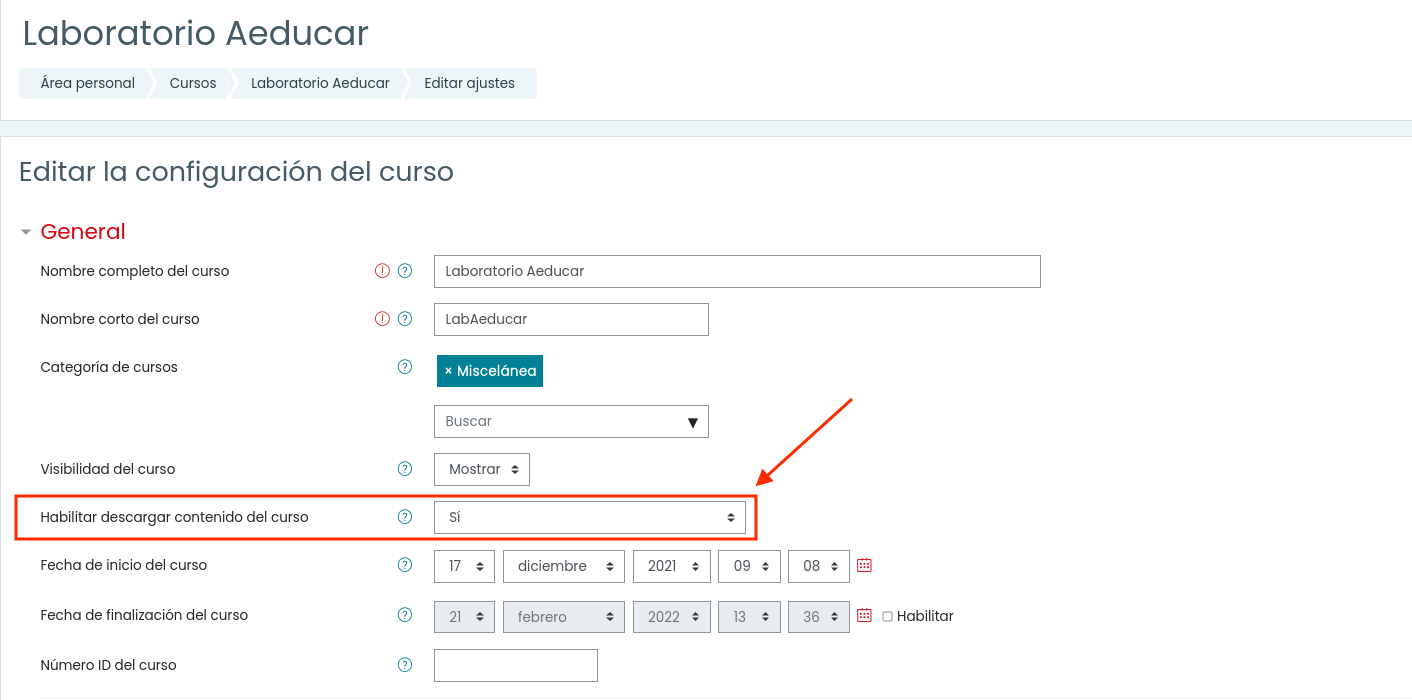This screenshot has height=700, width=1412.
Task: Click the Editar la configuración del curso heading
Action: pos(237,172)
